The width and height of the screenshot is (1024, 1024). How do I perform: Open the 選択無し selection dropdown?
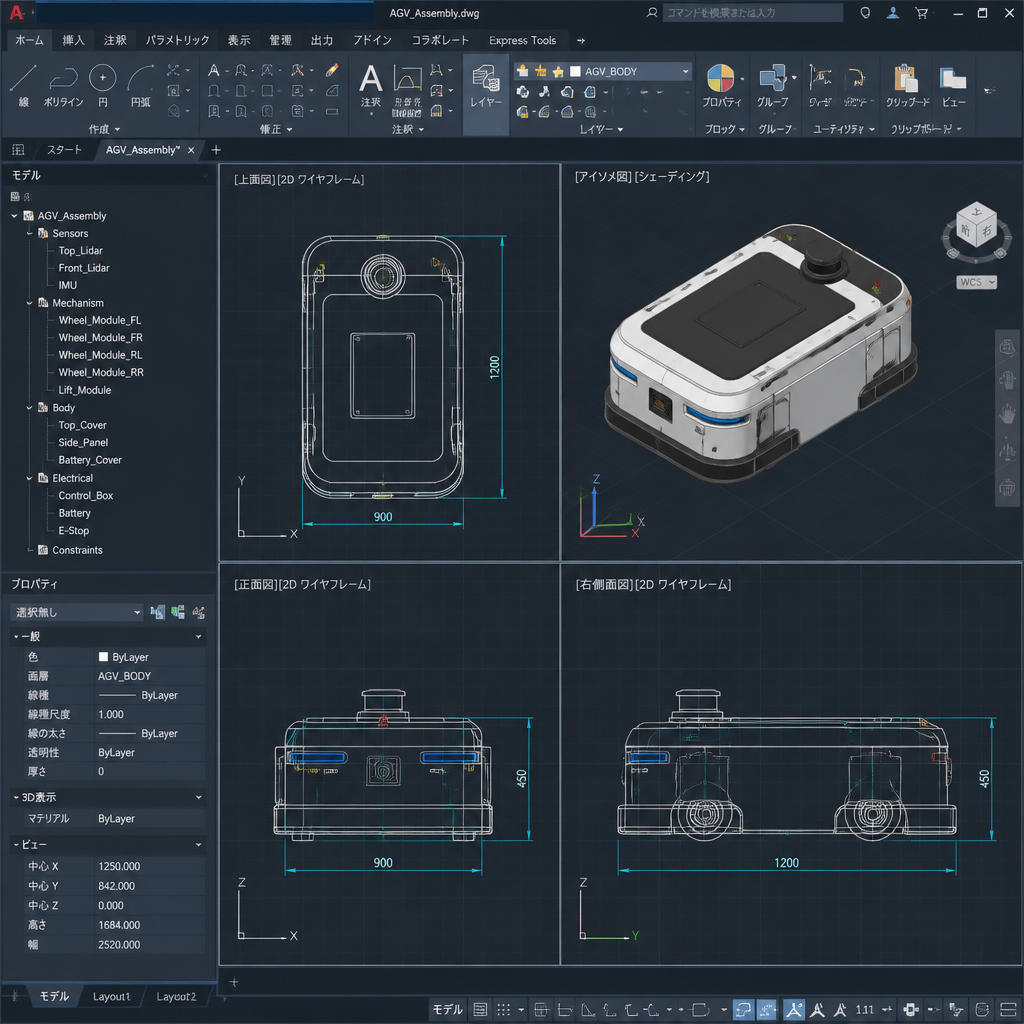click(77, 612)
